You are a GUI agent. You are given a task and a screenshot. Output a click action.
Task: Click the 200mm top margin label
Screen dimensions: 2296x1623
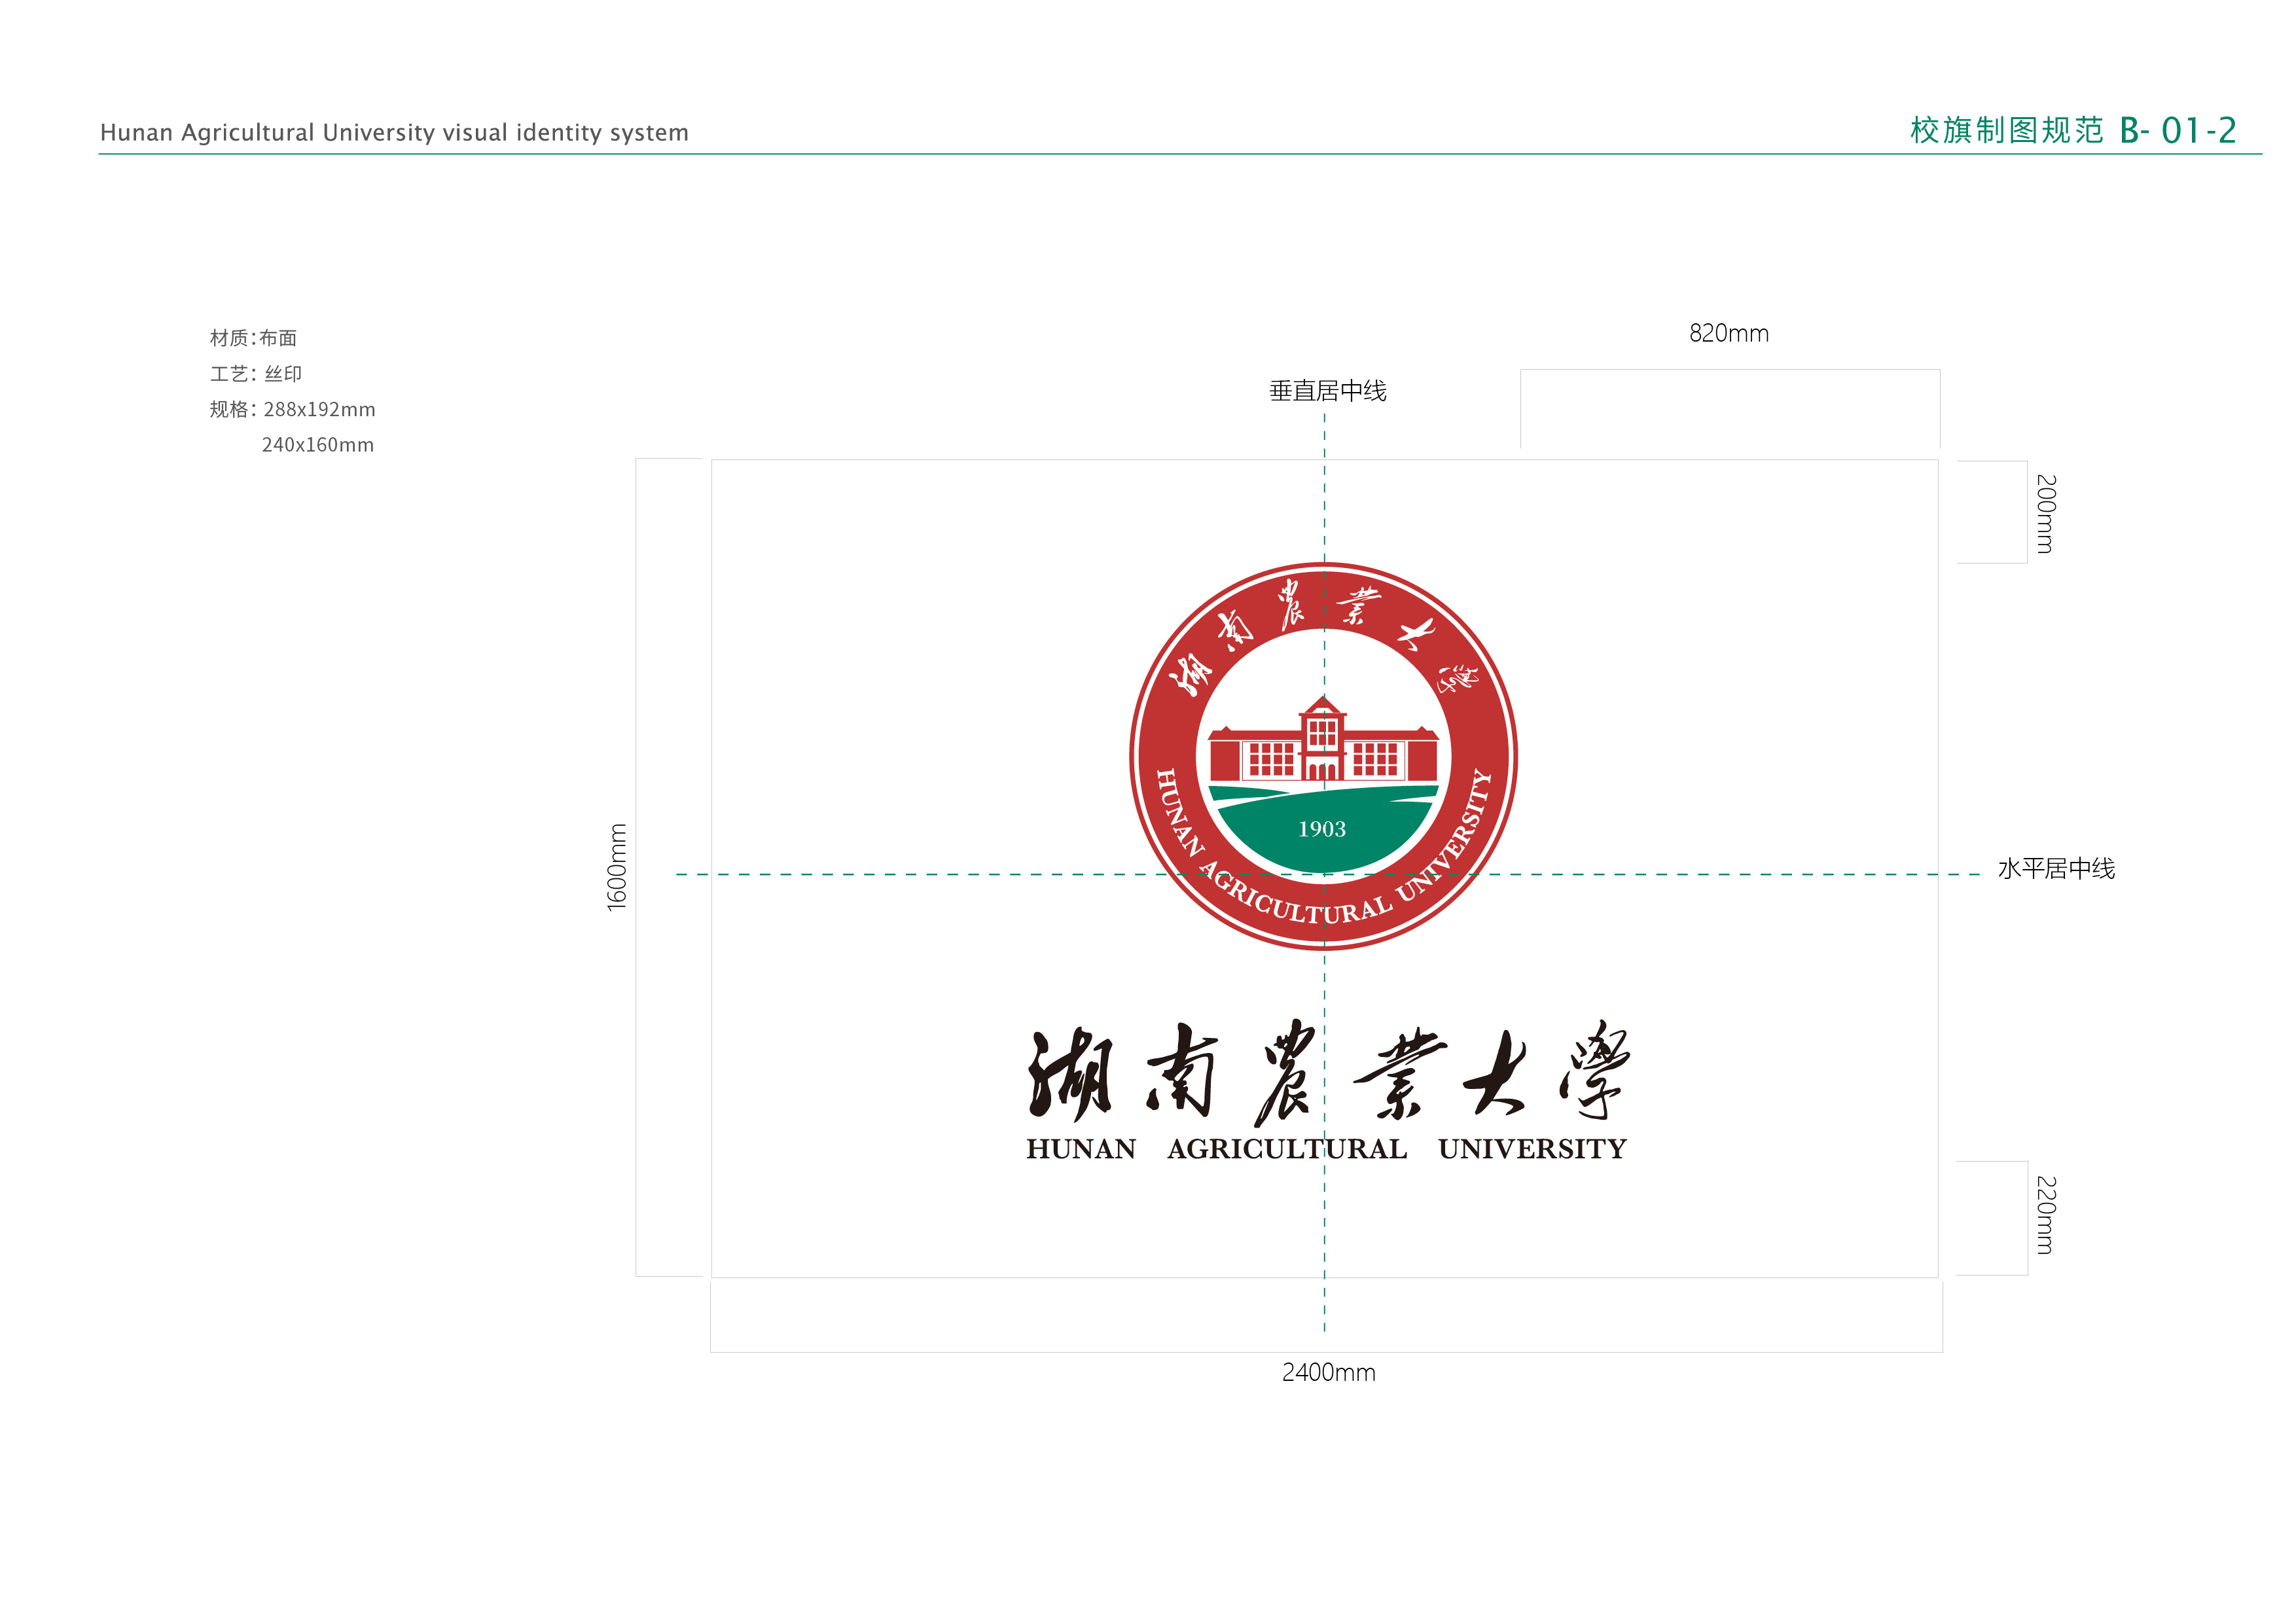click(x=2046, y=514)
